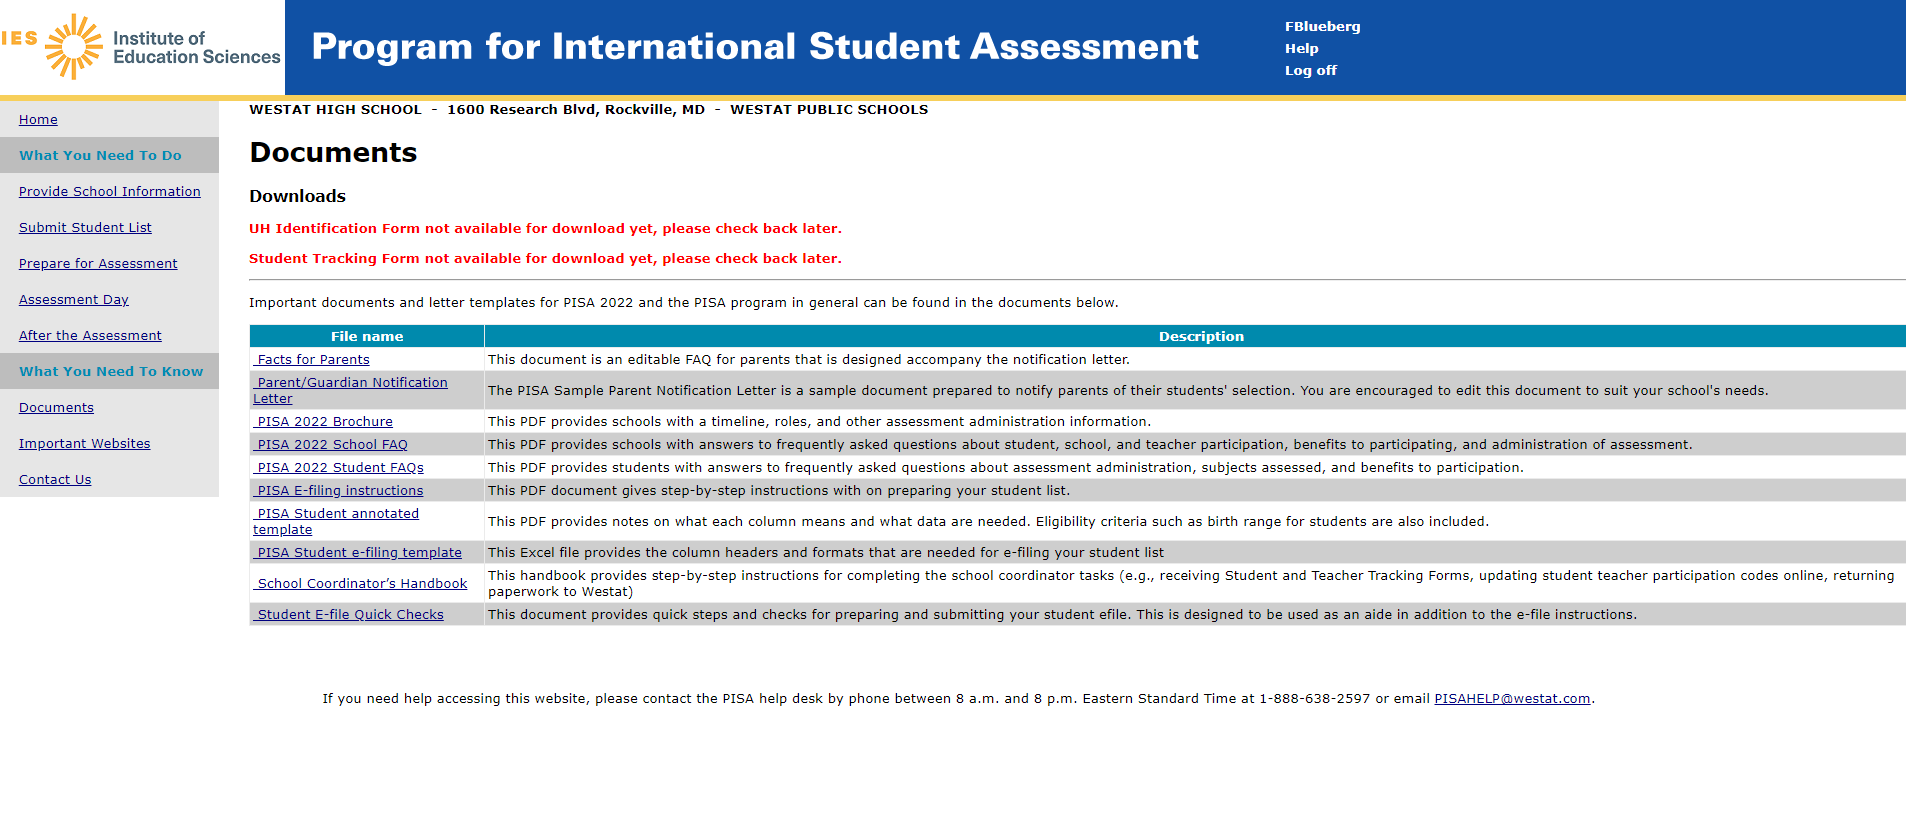Go to Important Websites

click(x=85, y=443)
